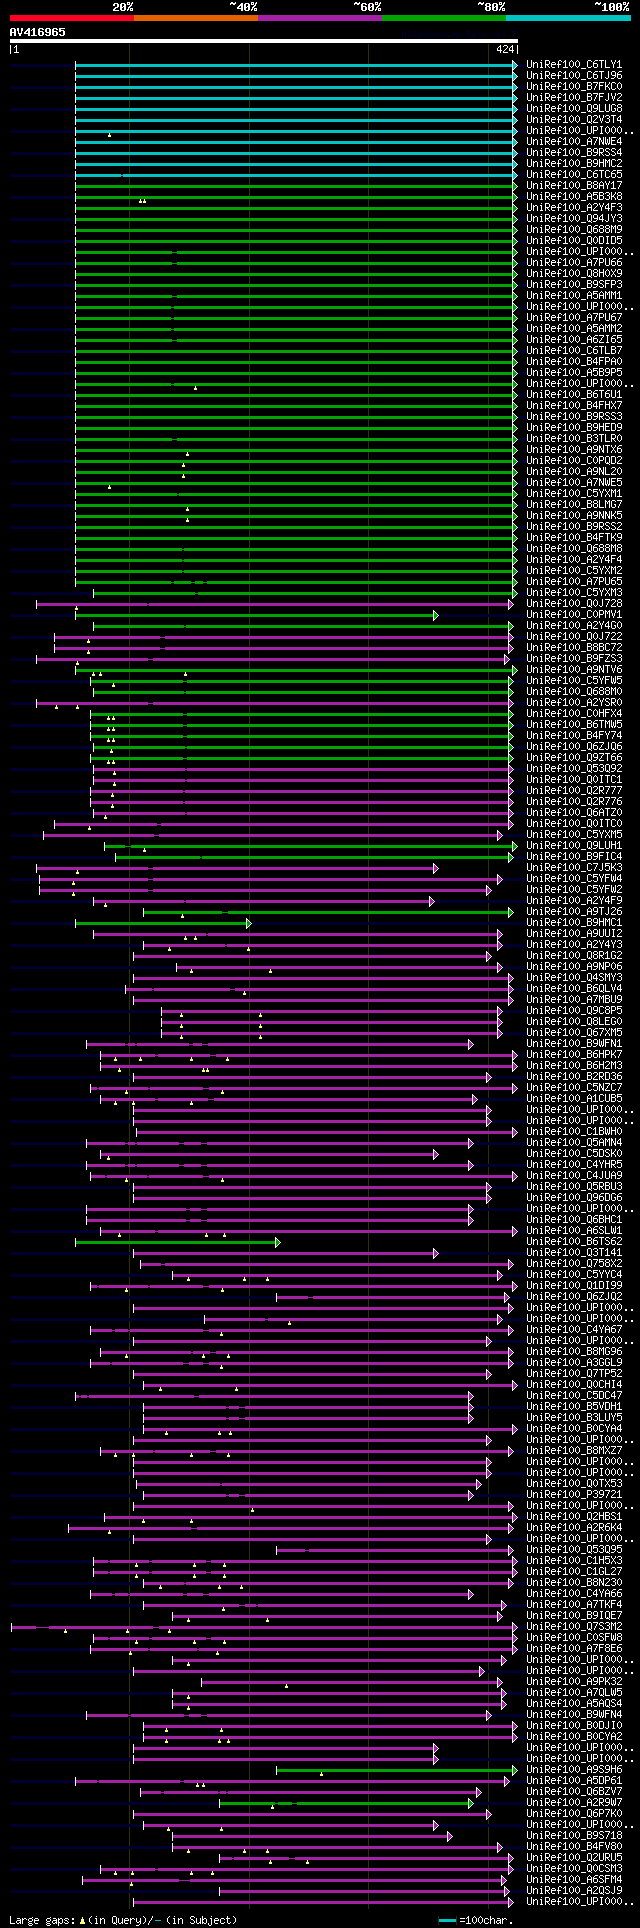Select label UniRef100_B4FPA0
Viewport: 640px width, 1928px height.
(x=574, y=361)
